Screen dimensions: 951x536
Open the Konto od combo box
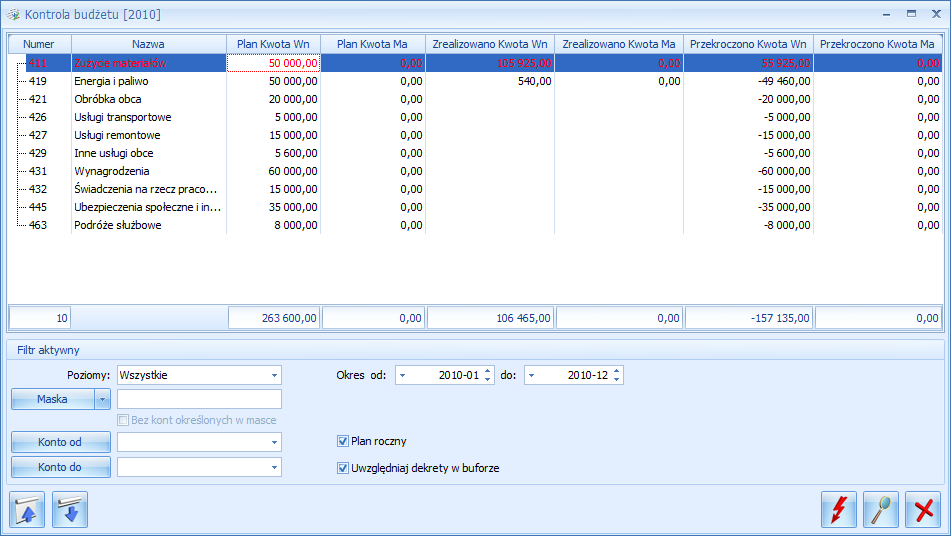[274, 442]
